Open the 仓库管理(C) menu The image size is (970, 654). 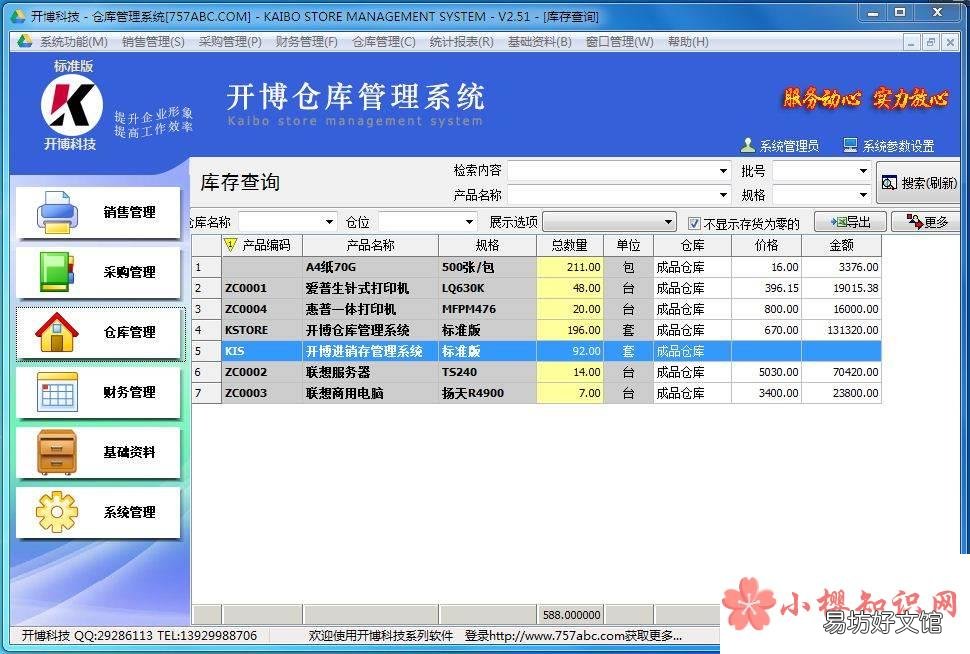[x=384, y=41]
